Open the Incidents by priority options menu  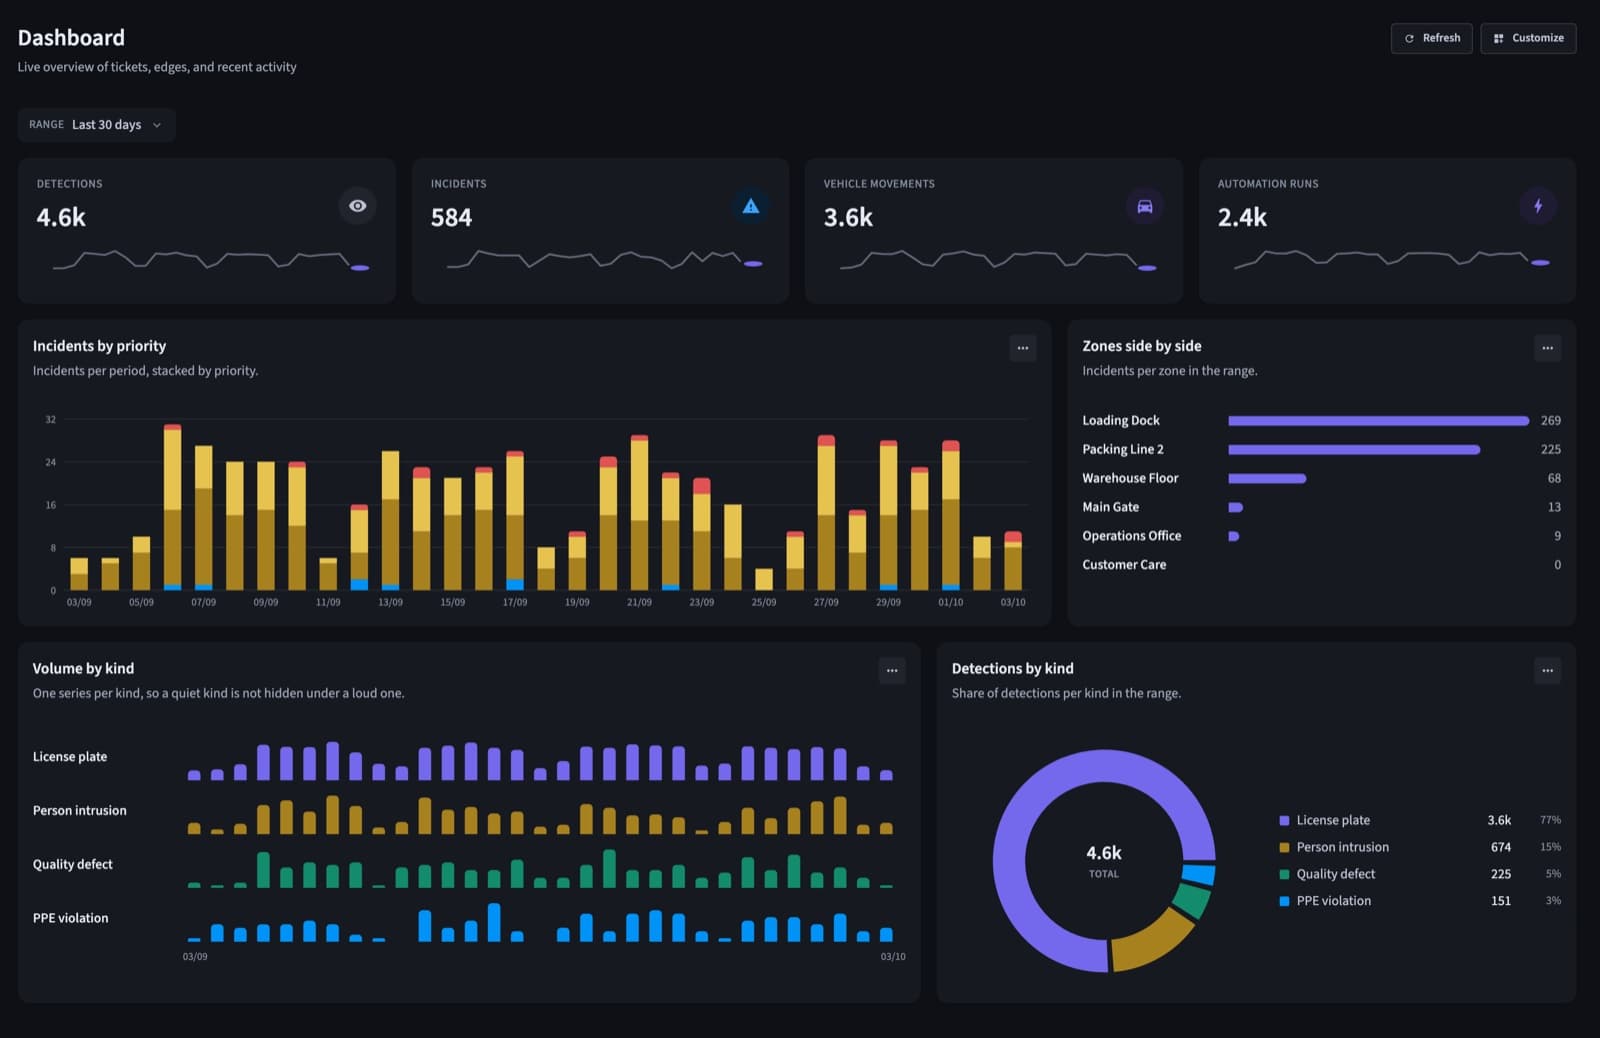[1022, 348]
